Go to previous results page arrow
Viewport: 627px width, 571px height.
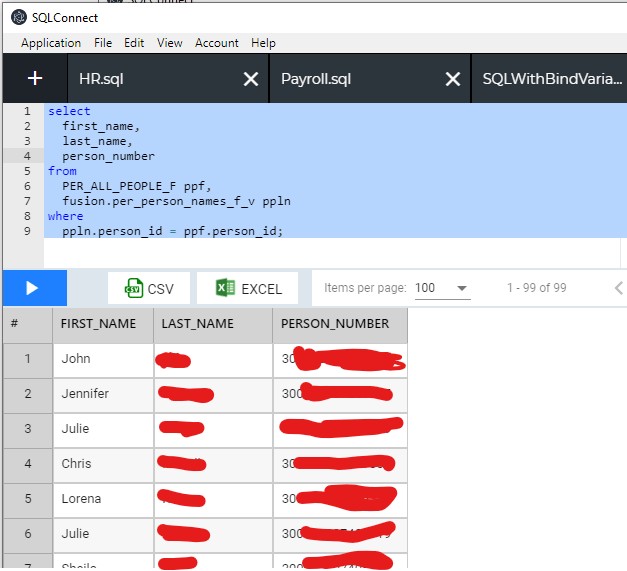coord(619,288)
